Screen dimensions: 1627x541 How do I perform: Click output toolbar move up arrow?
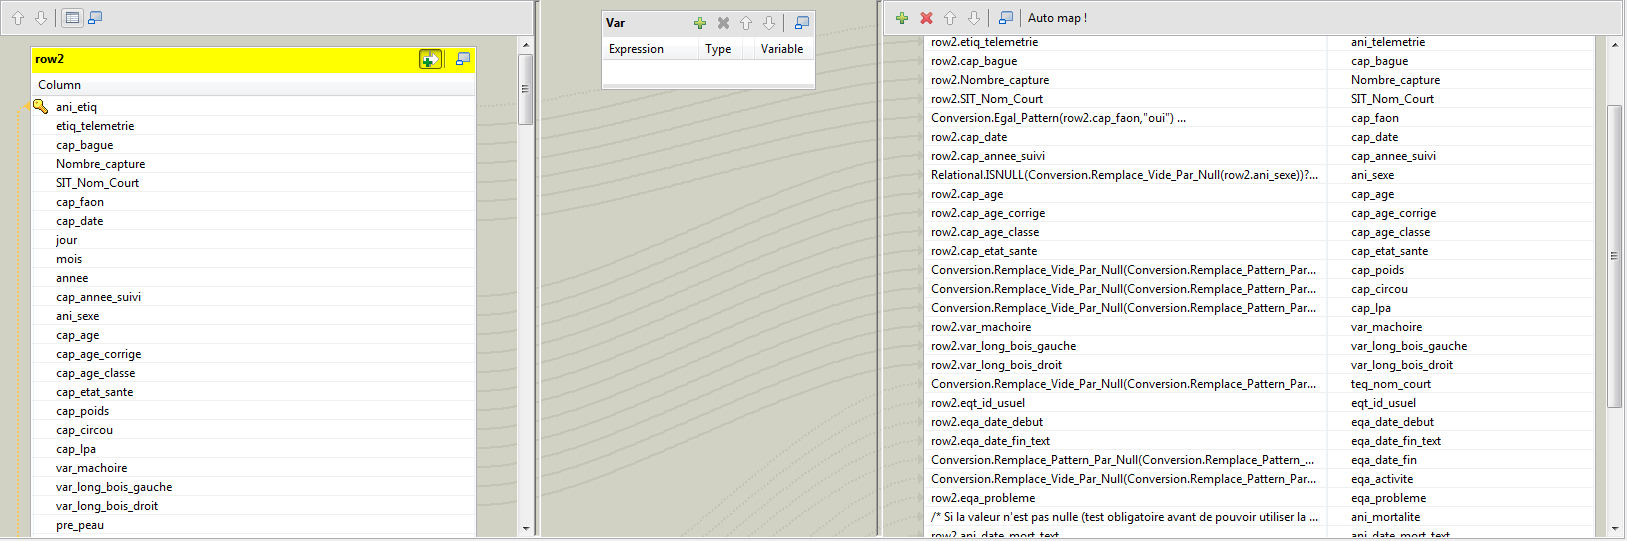pyautogui.click(x=950, y=18)
